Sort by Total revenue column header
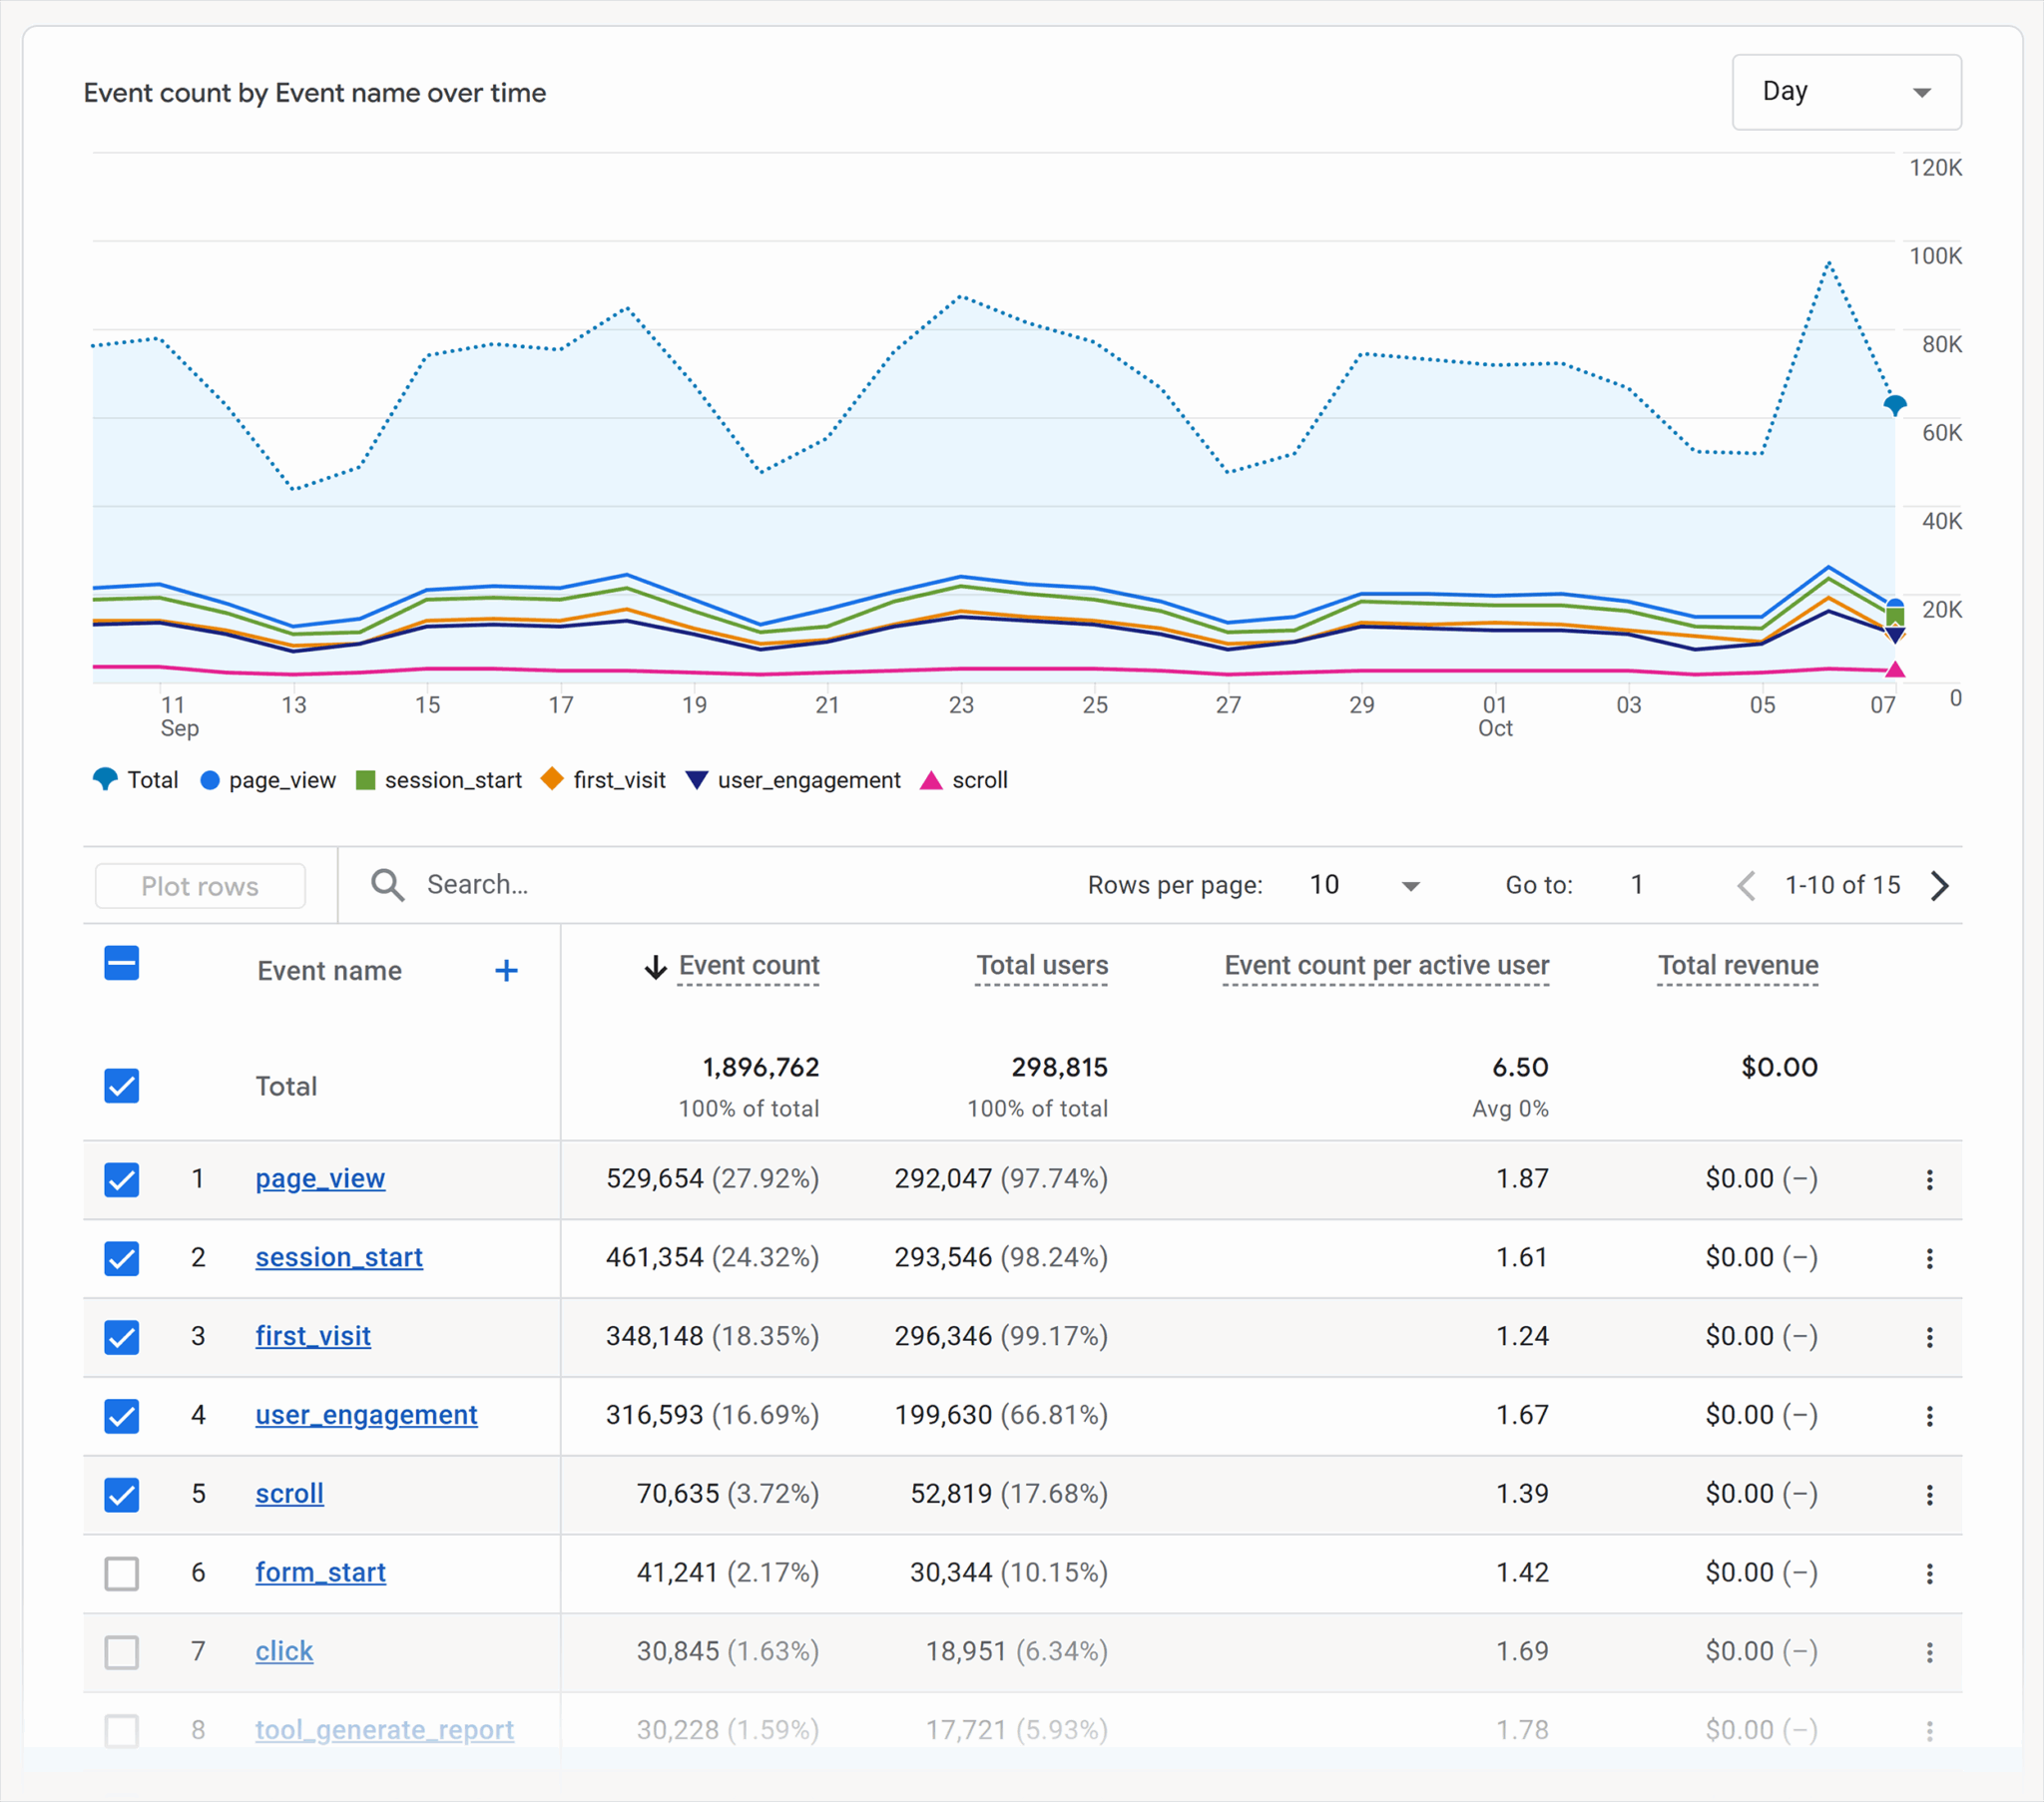 pyautogui.click(x=1738, y=965)
